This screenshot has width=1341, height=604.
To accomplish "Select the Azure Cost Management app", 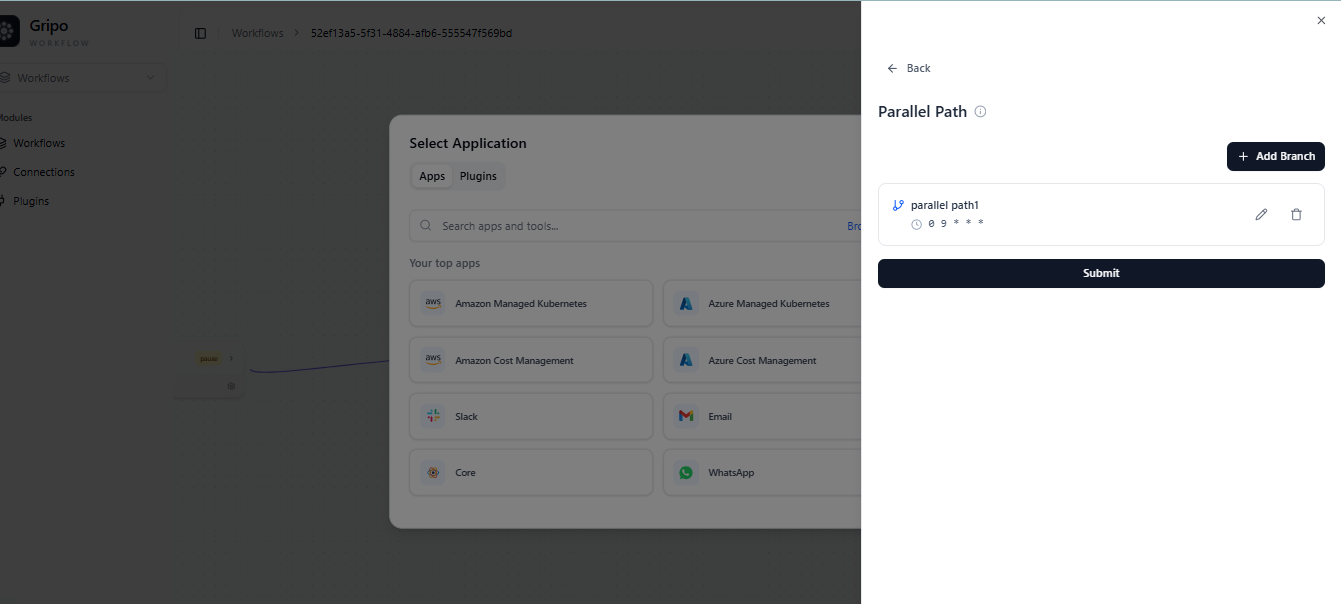I will pyautogui.click(x=762, y=360).
